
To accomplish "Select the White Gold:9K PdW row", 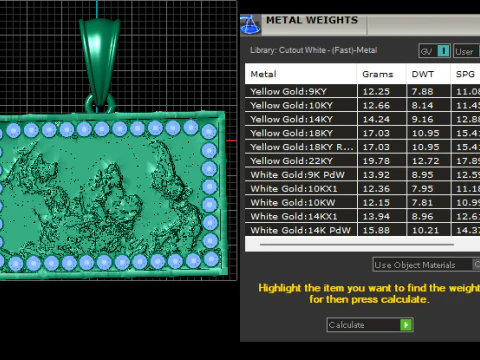I will 362,175.
